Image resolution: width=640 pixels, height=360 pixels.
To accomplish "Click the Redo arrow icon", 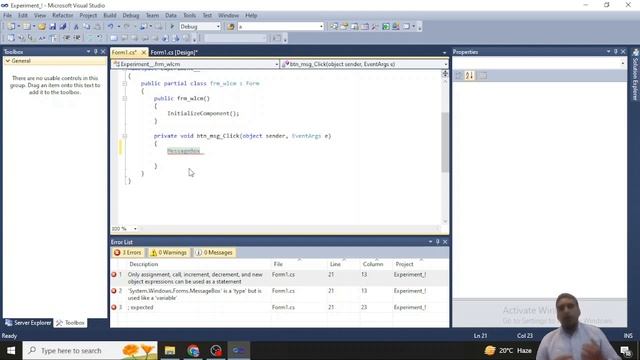I will (x=127, y=27).
